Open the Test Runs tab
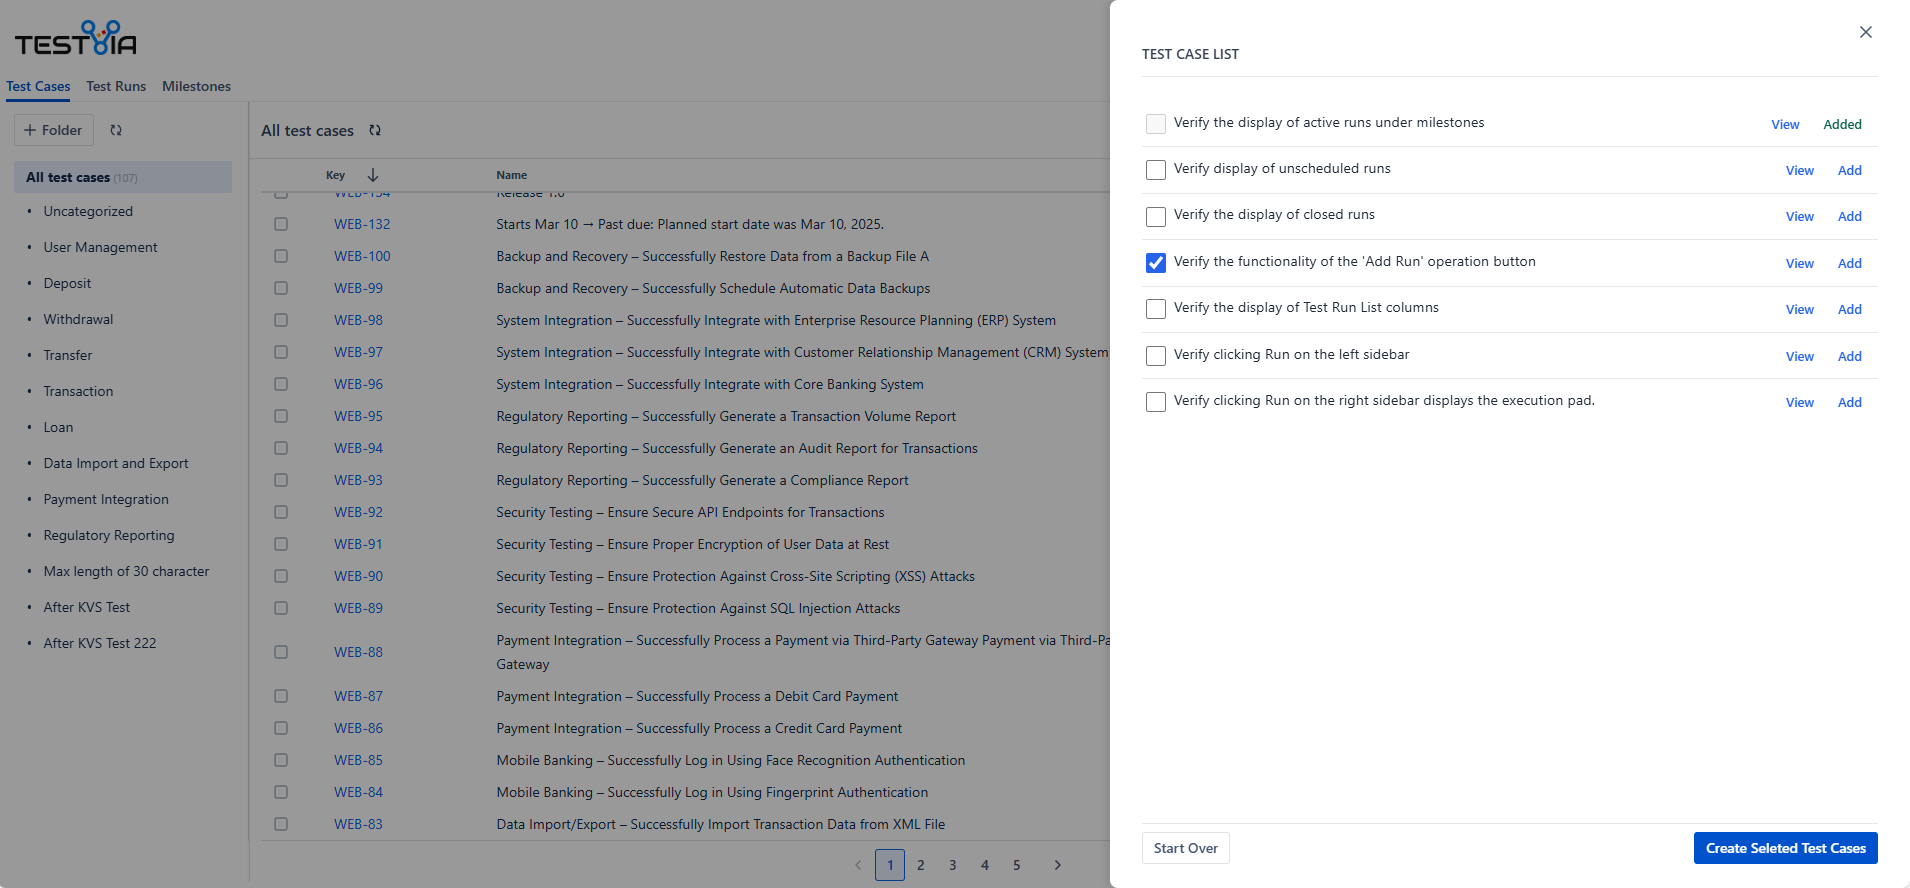Image resolution: width=1910 pixels, height=888 pixels. [x=116, y=86]
